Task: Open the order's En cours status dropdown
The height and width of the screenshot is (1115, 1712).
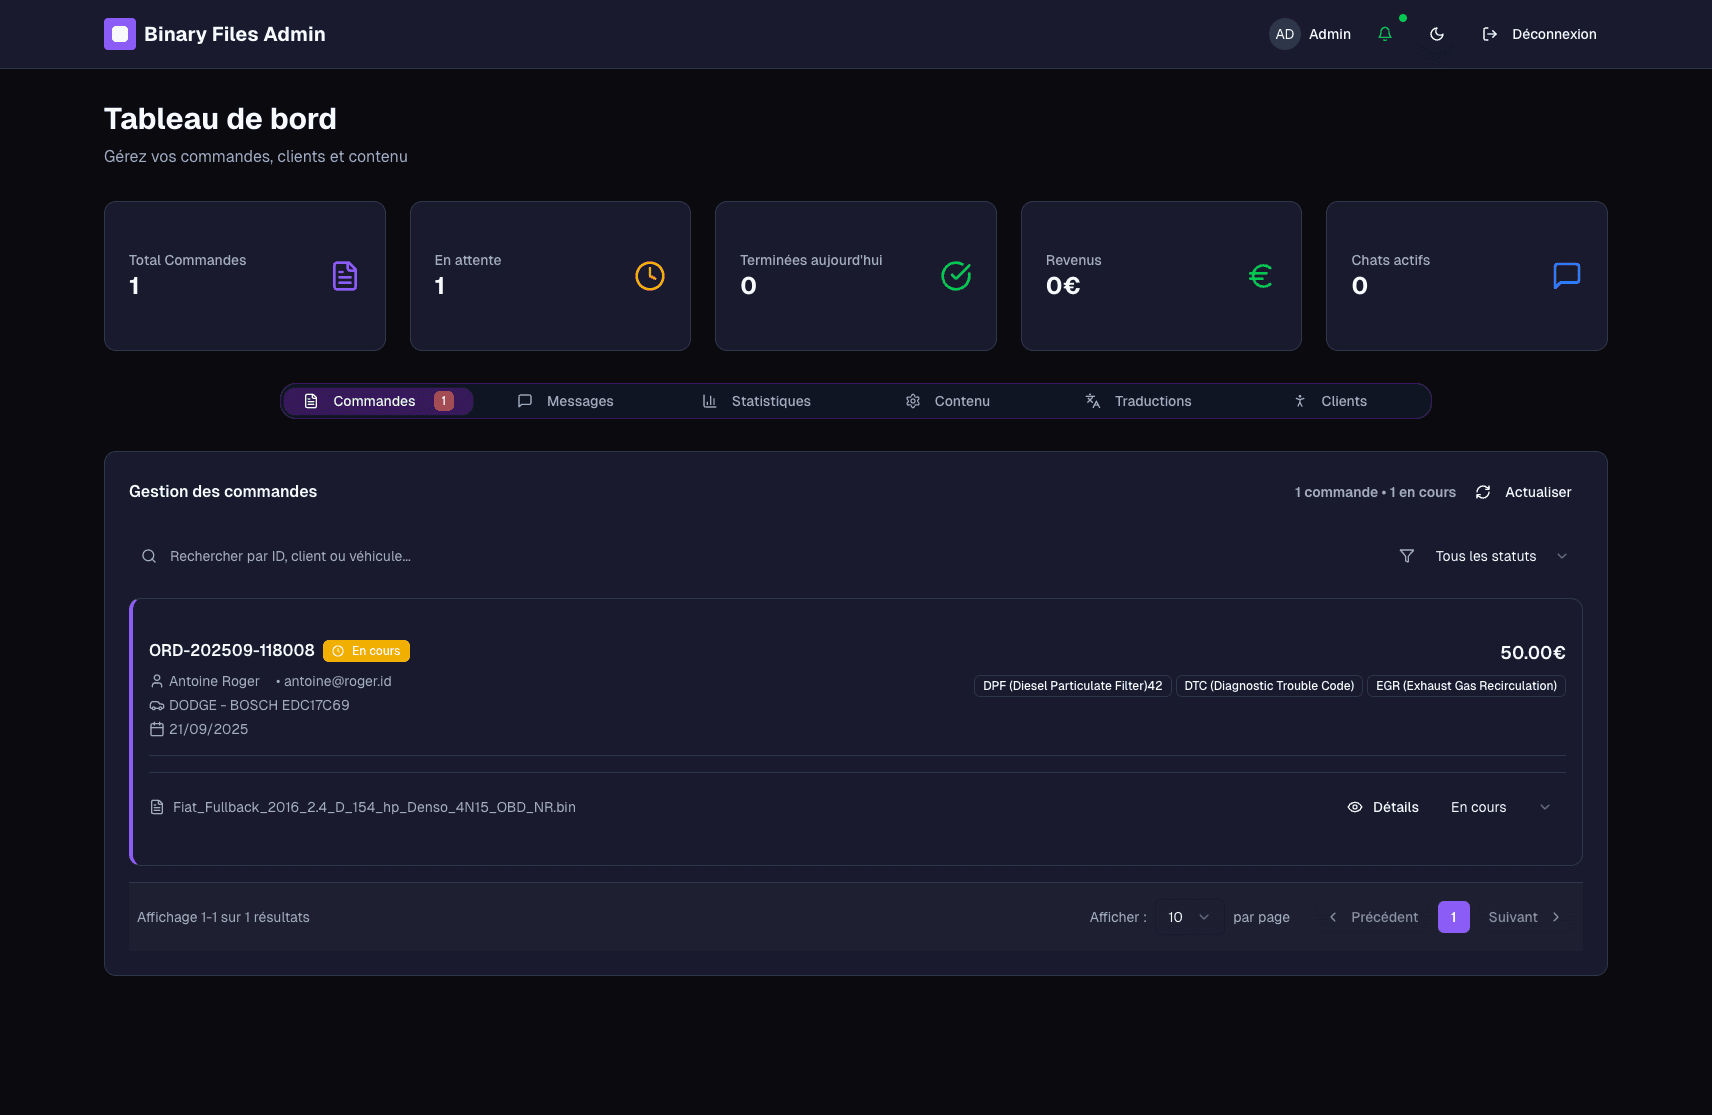Action: pos(1501,807)
